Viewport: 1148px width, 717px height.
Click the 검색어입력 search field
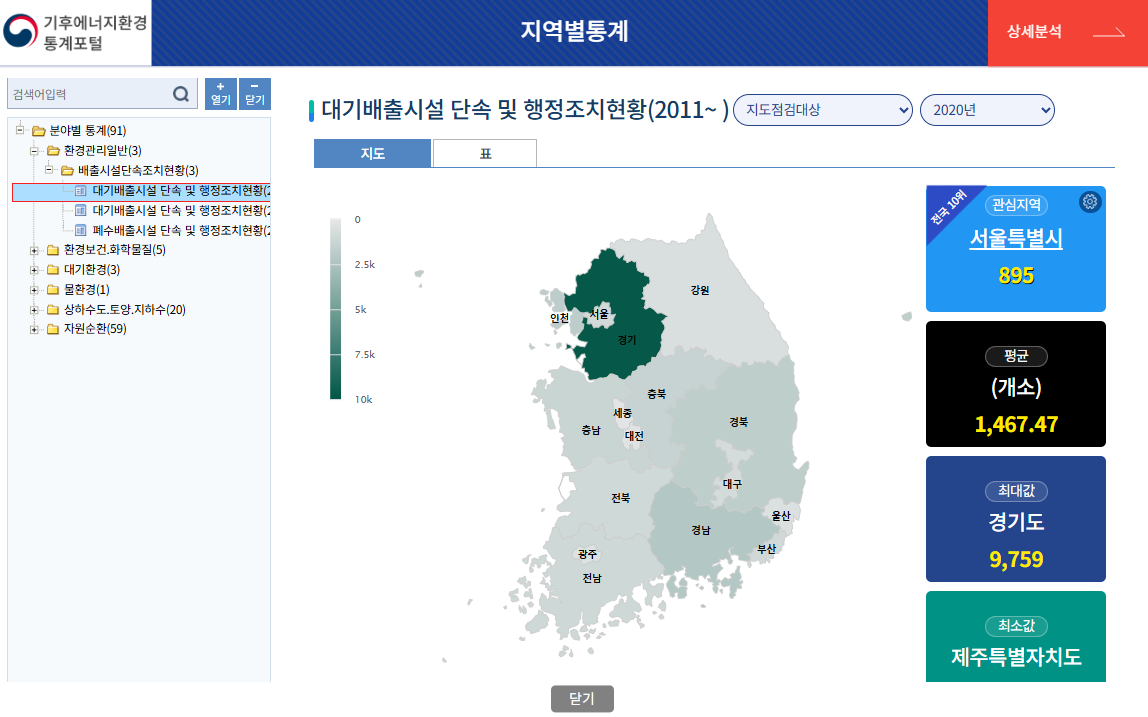pyautogui.click(x=90, y=94)
